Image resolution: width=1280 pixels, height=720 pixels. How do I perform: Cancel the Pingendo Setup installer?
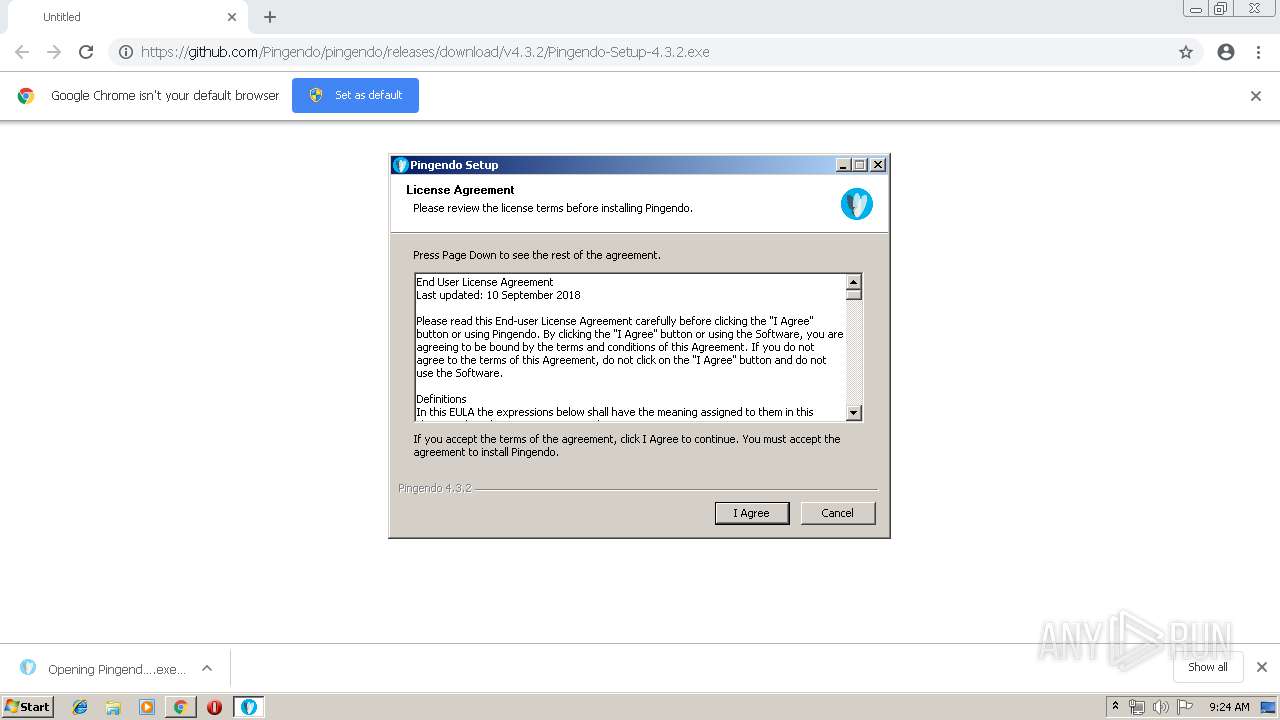click(x=837, y=513)
